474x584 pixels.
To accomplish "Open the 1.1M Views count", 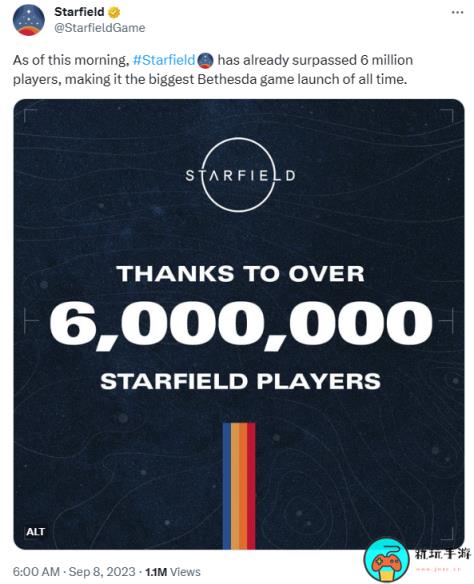I will [x=173, y=572].
